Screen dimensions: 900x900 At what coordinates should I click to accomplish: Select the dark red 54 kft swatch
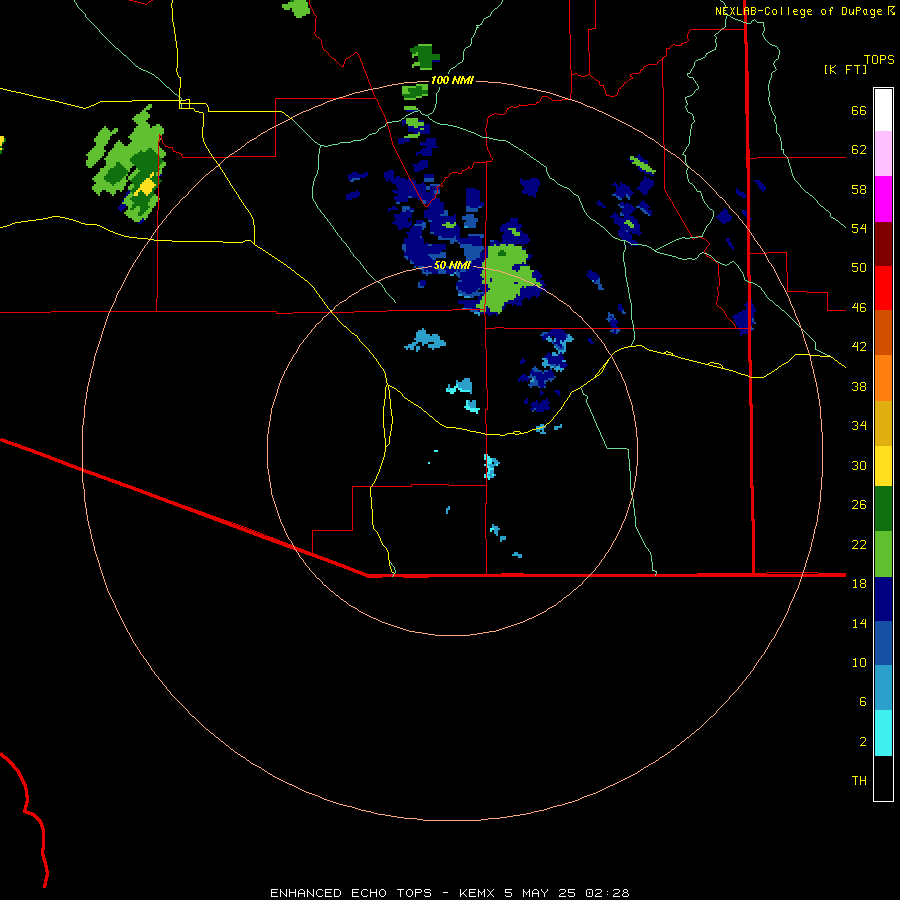[883, 244]
